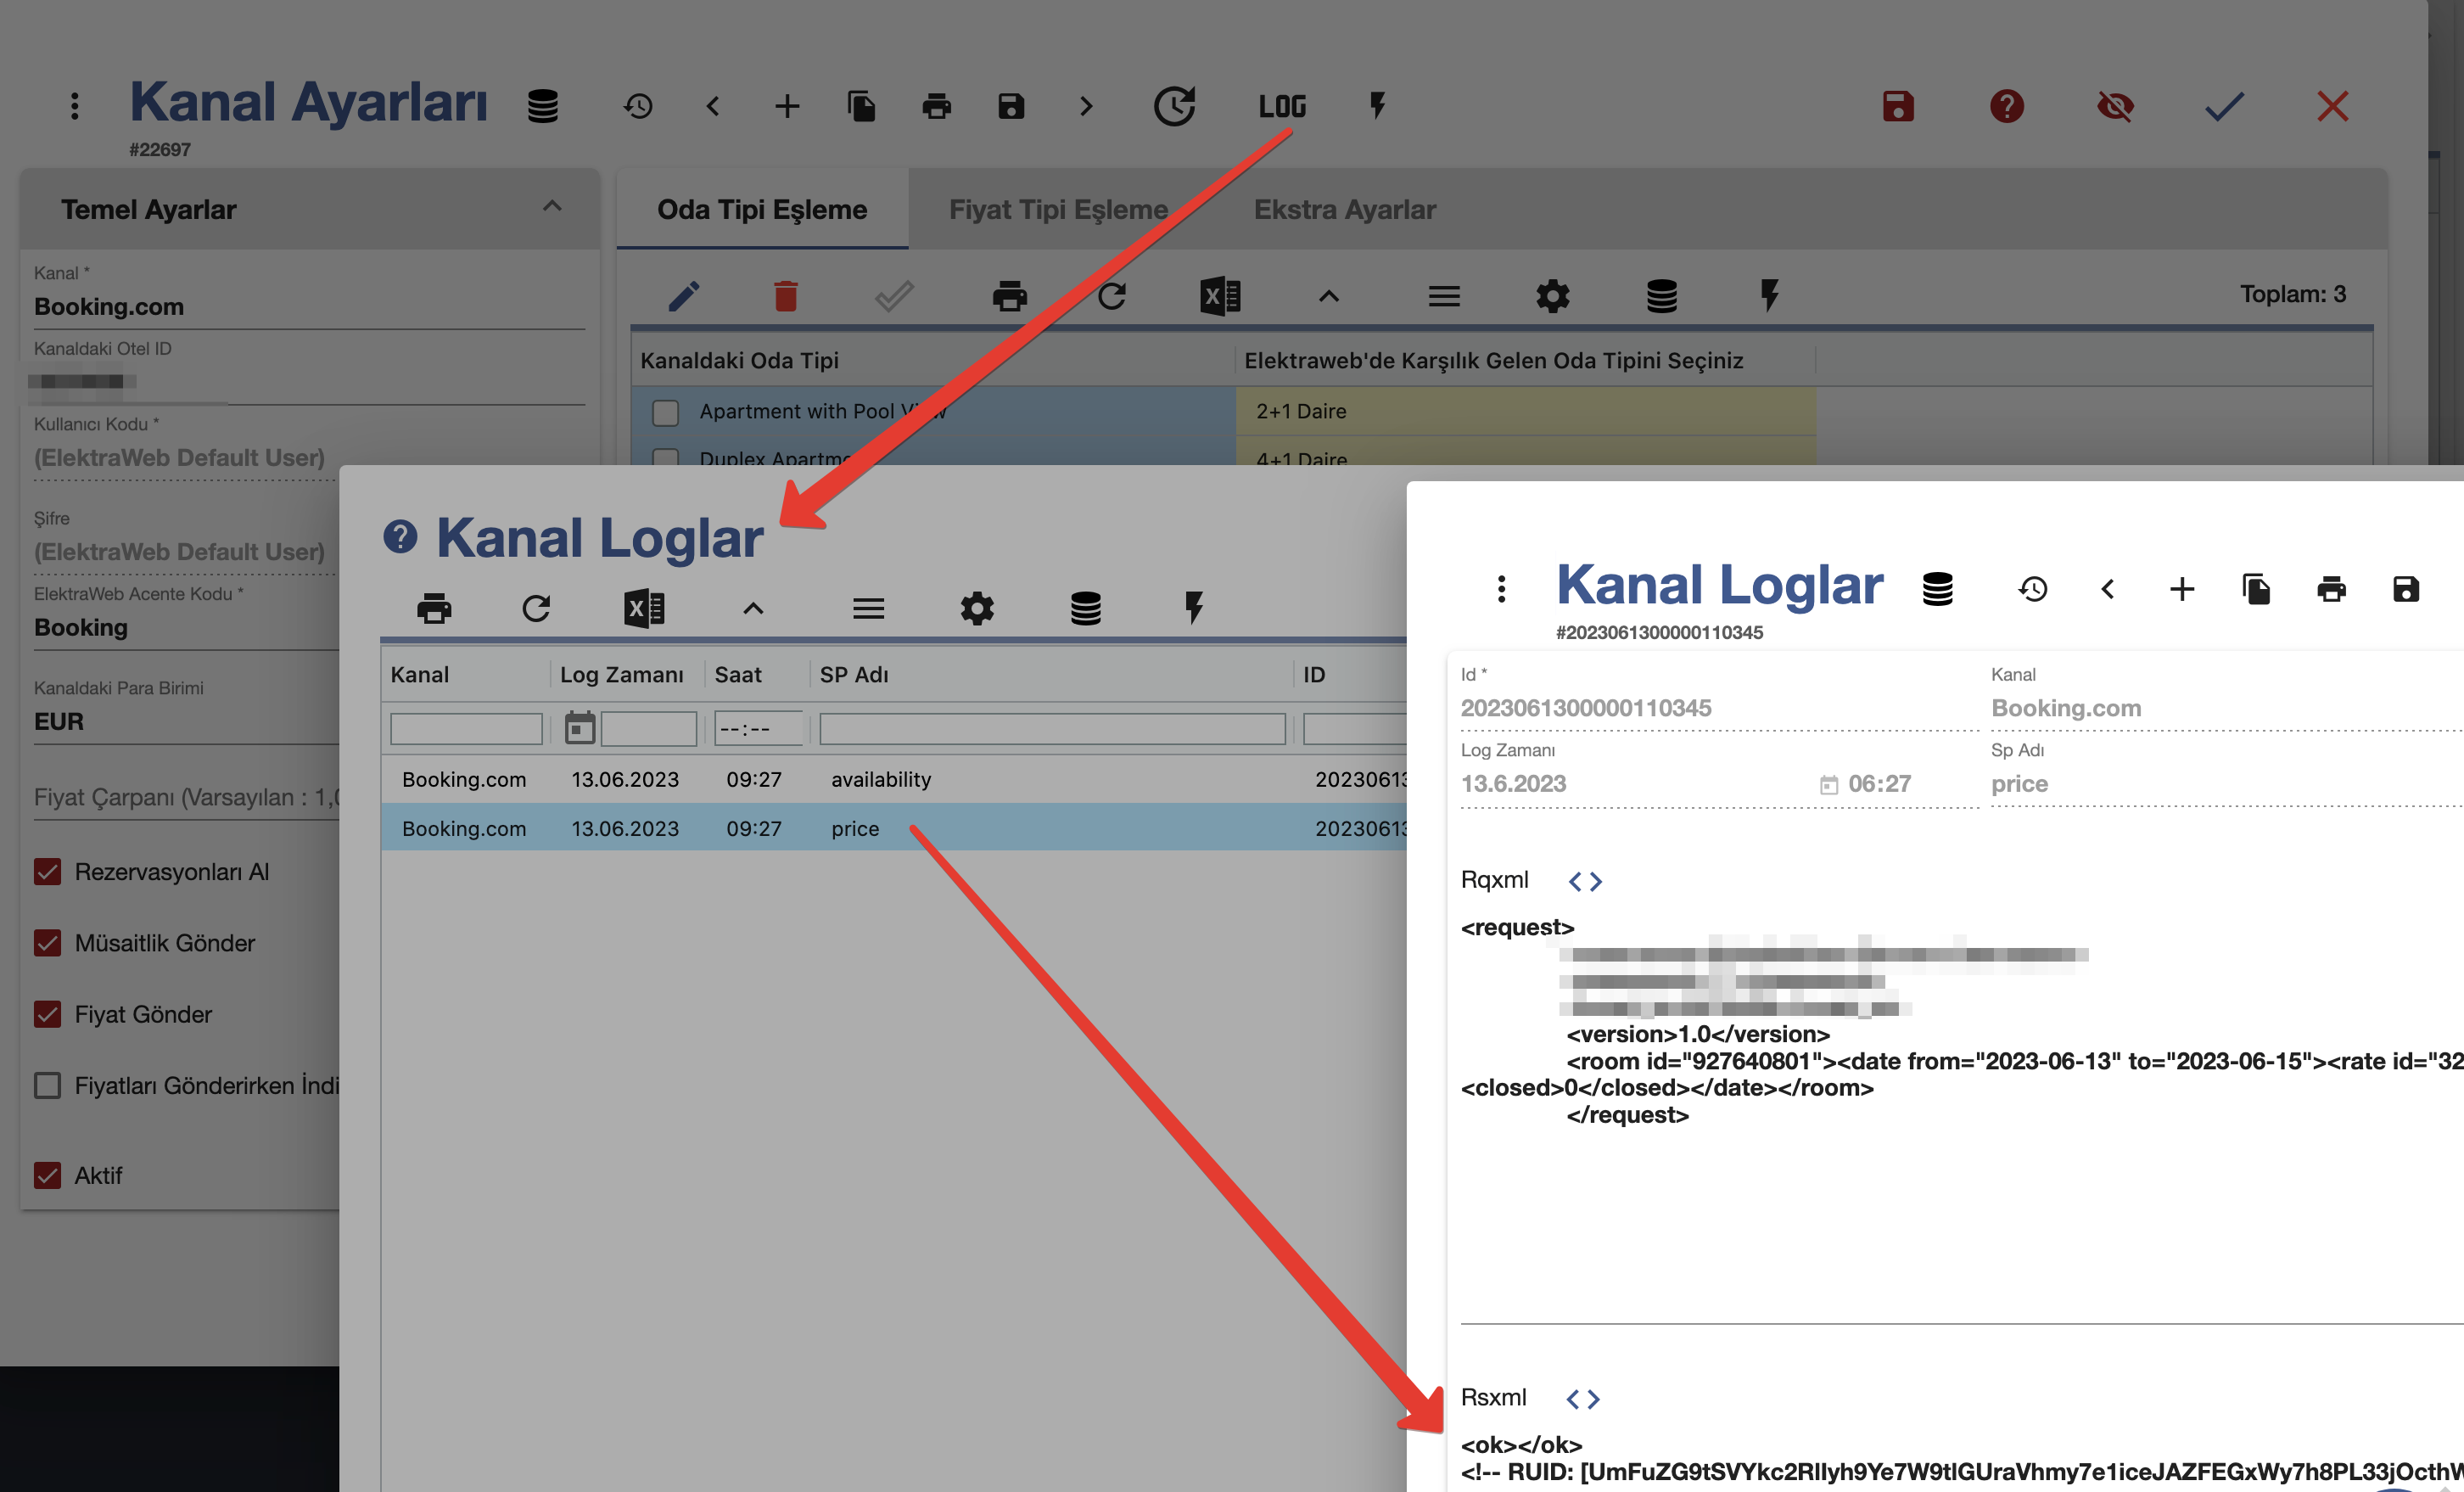The width and height of the screenshot is (2464, 1492).
Task: Click the LOG icon in Kanal Ayarları toolbar
Action: 1281,106
